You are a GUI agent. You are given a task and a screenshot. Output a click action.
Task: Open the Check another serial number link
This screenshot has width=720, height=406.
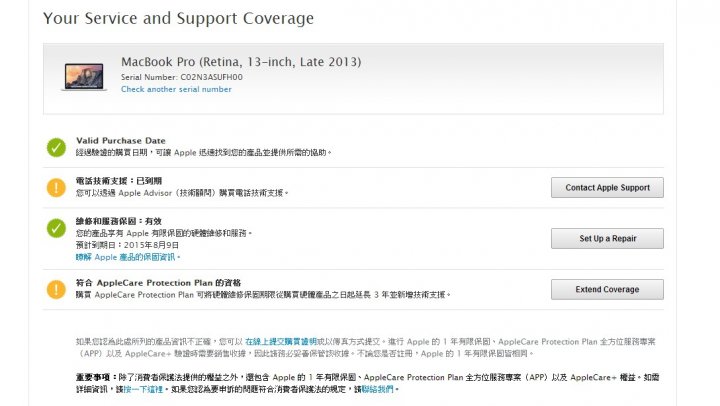176,89
